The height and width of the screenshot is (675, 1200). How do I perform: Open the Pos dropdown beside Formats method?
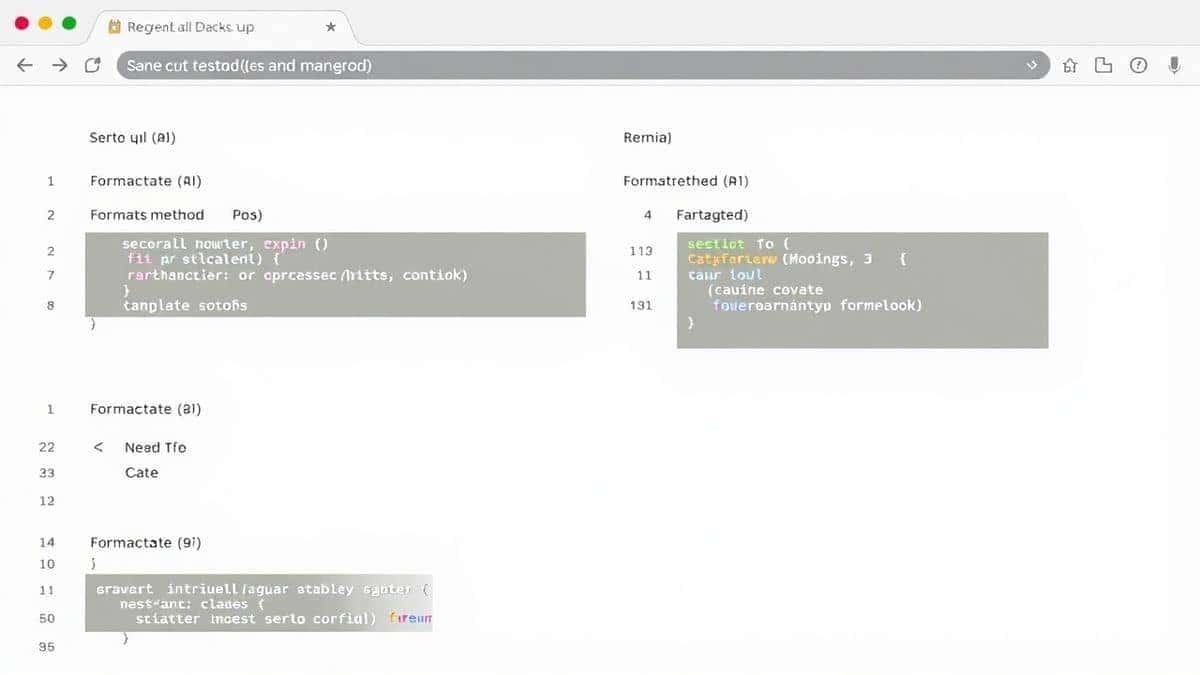coord(247,214)
